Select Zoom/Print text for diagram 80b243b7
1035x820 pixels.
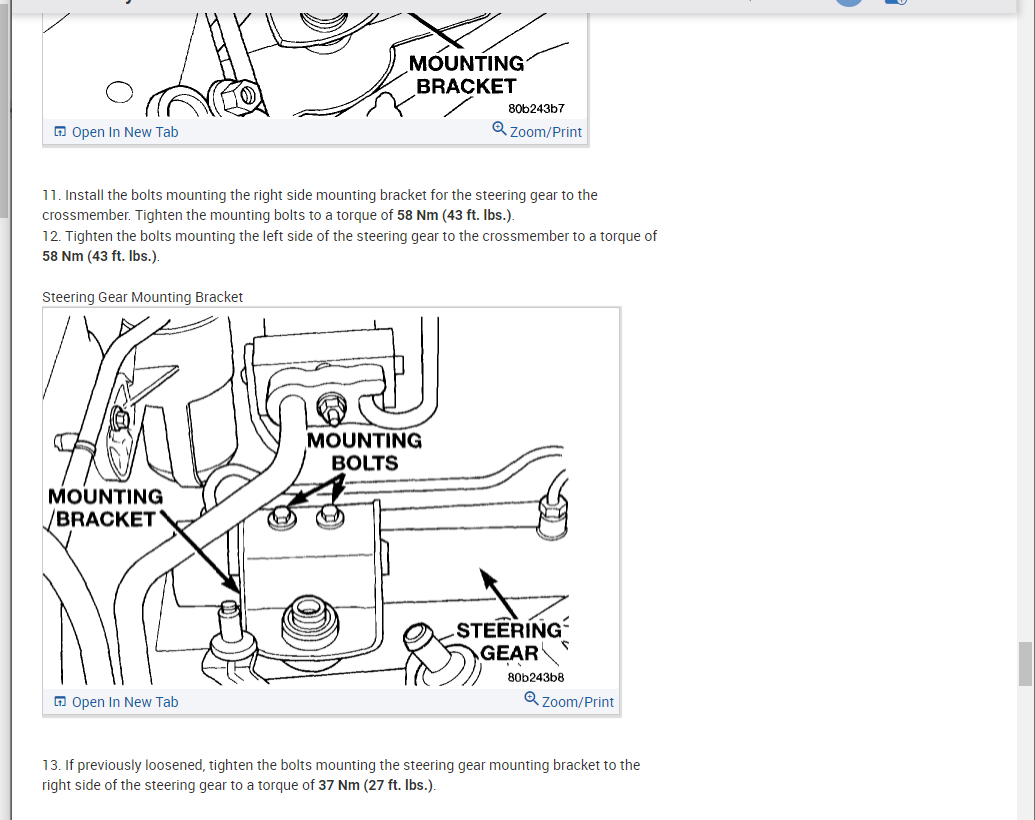pos(546,132)
